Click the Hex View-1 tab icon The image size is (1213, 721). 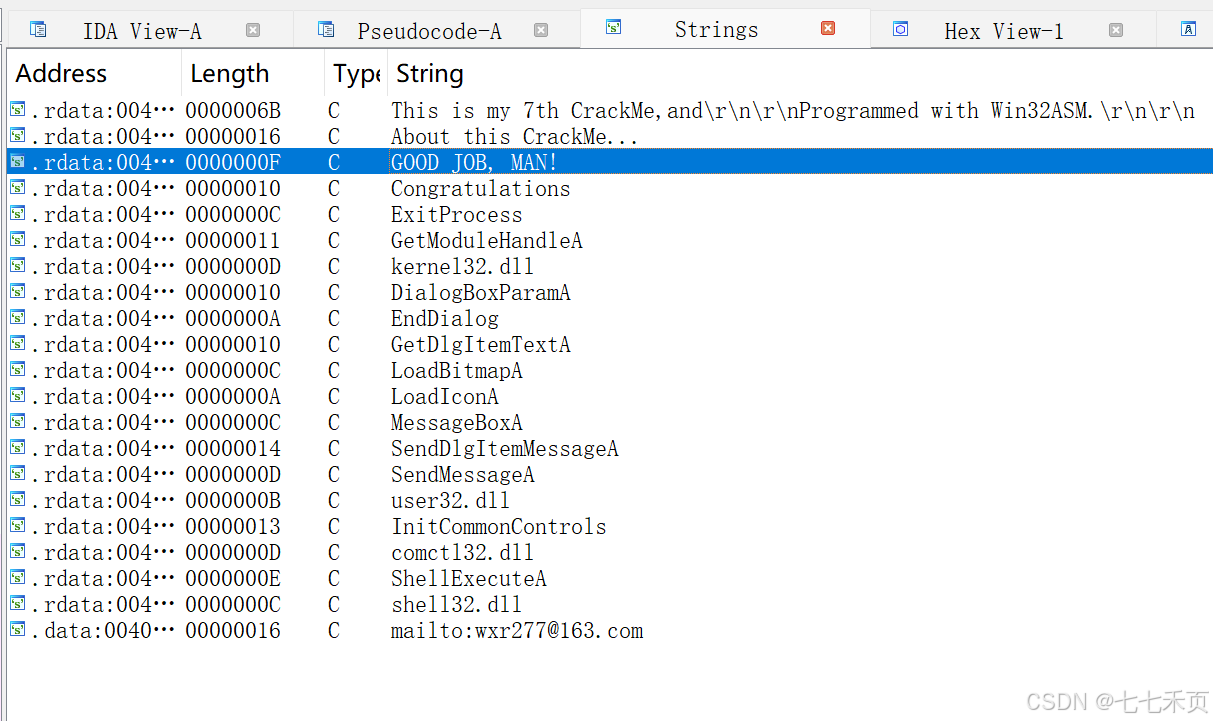click(900, 29)
